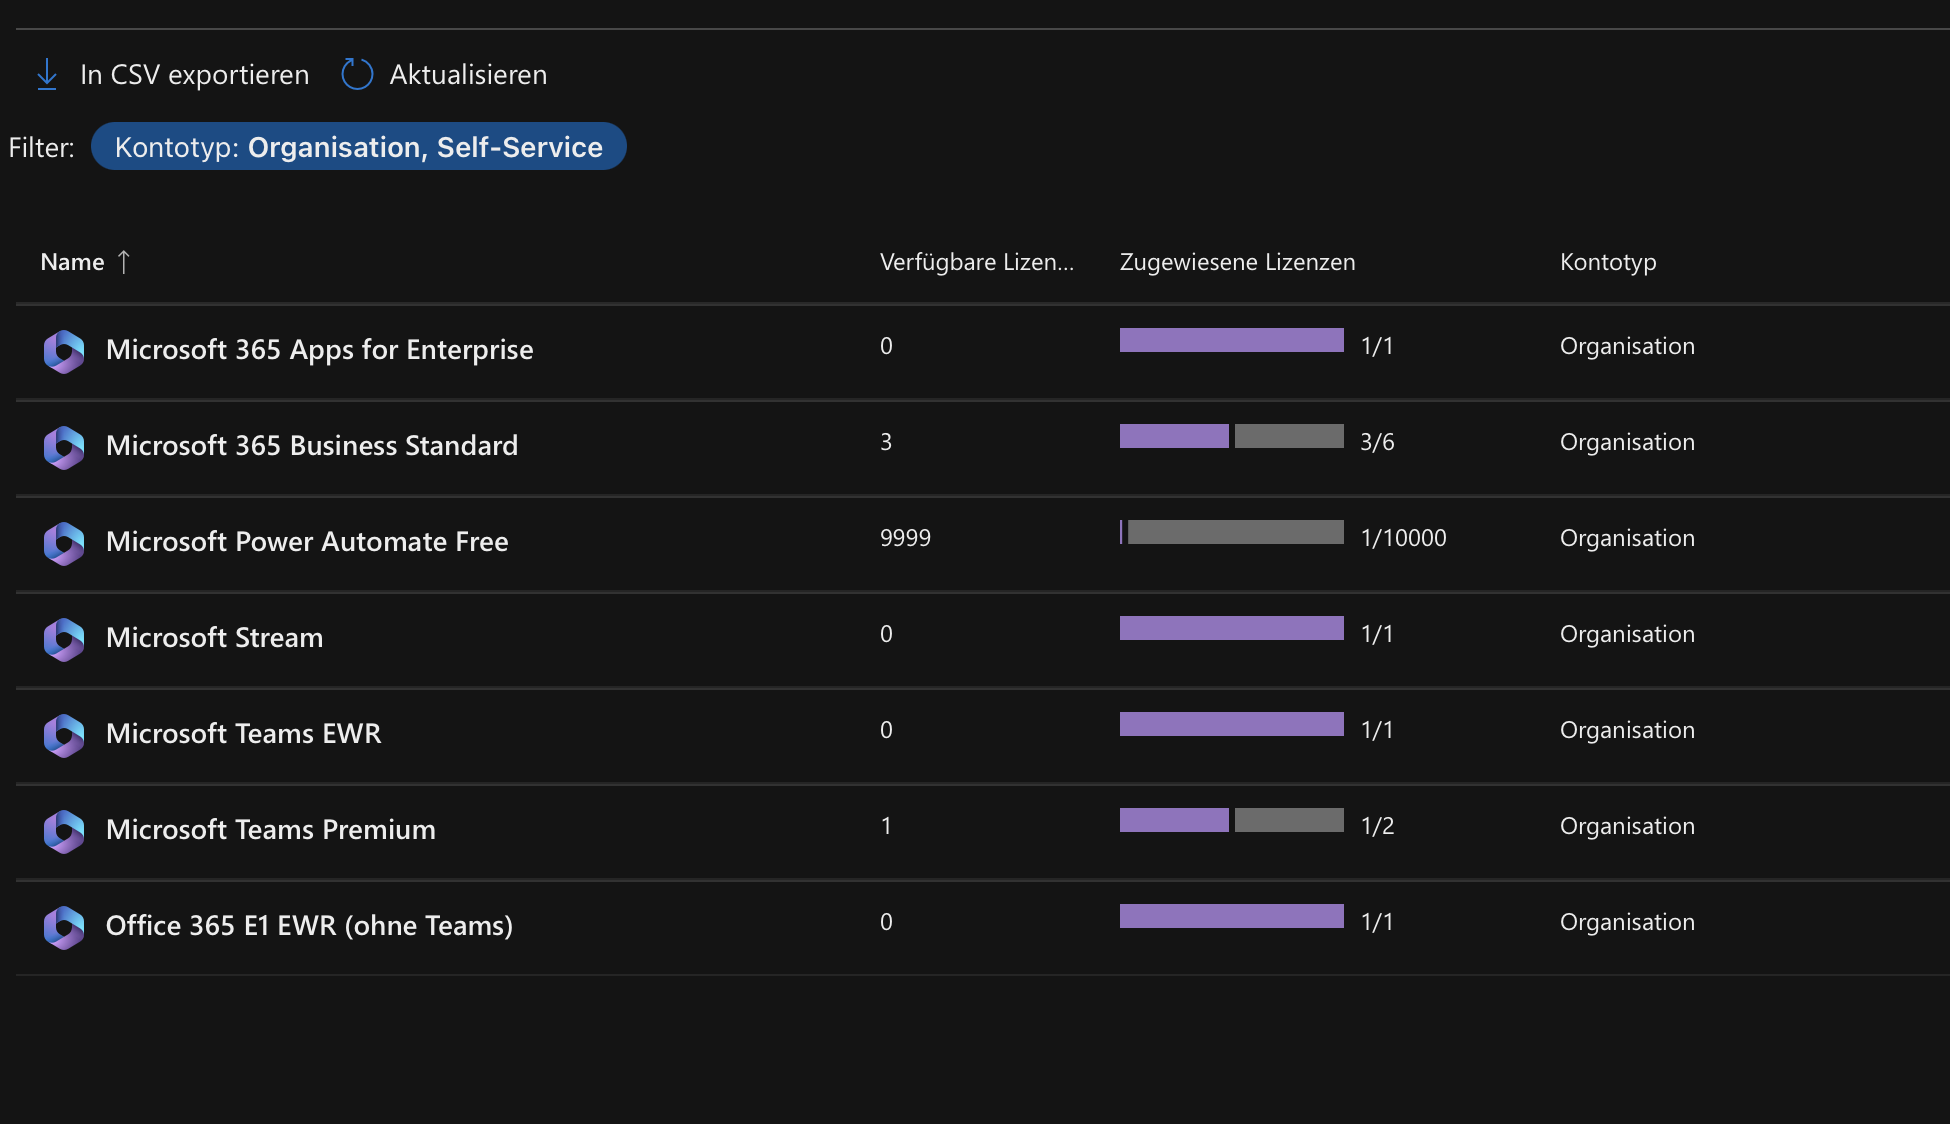Viewport: 1950px width, 1124px height.
Task: Click the Microsoft Stream product icon
Action: click(x=64, y=639)
